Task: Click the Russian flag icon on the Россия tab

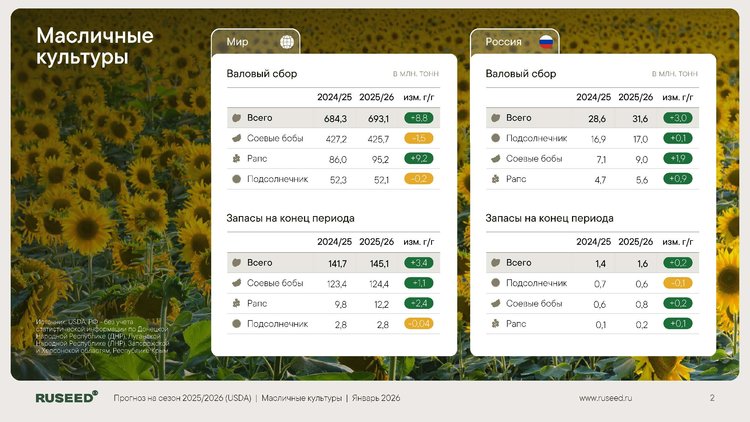Action: pos(546,42)
